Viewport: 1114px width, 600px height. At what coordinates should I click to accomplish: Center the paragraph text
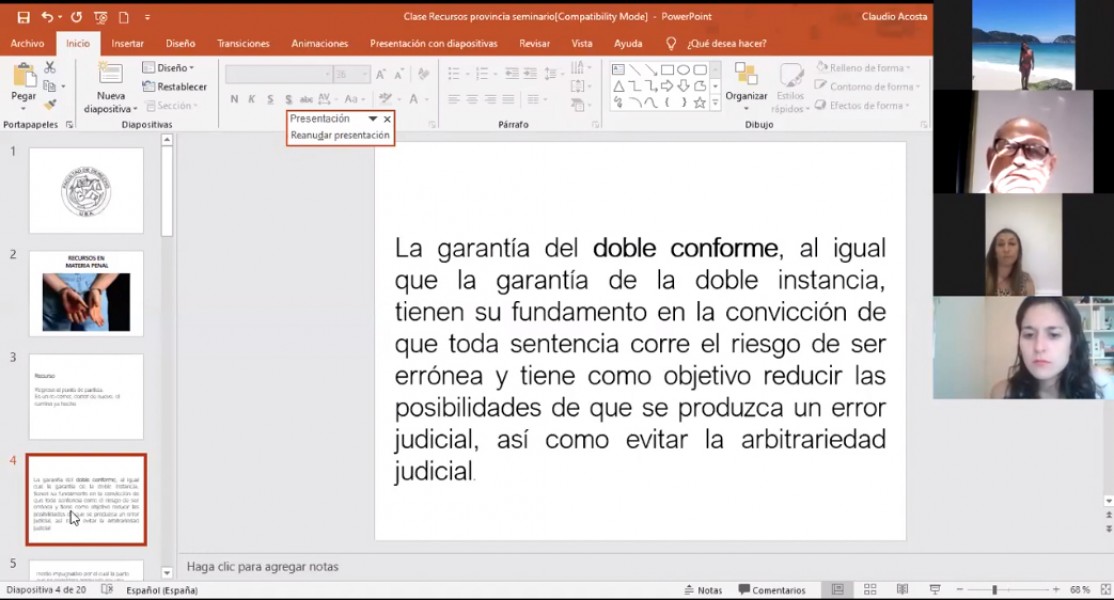pyautogui.click(x=472, y=100)
